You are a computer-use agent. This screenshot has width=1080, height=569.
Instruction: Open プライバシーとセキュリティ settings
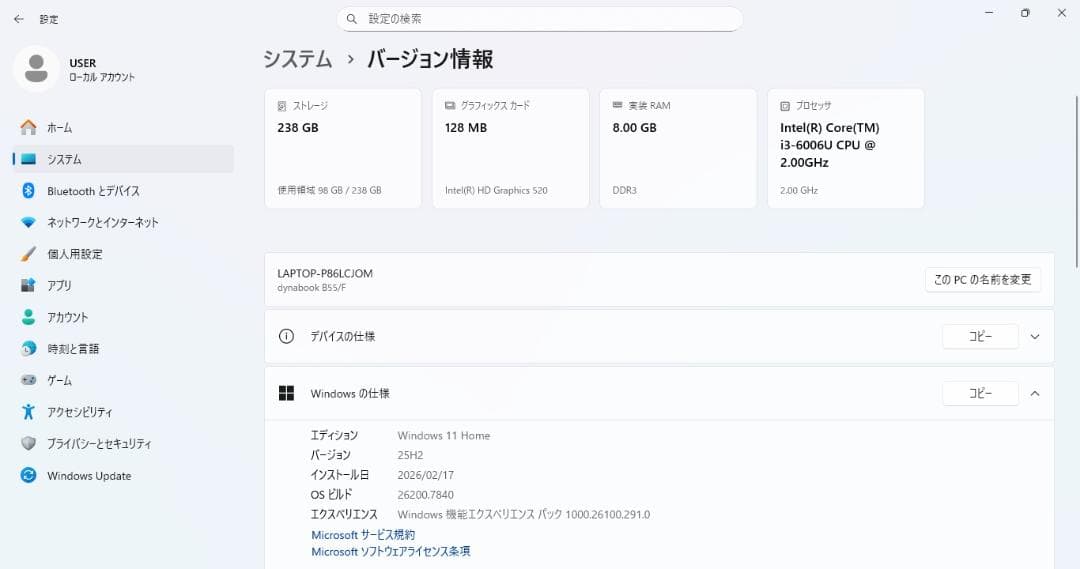pos(123,444)
